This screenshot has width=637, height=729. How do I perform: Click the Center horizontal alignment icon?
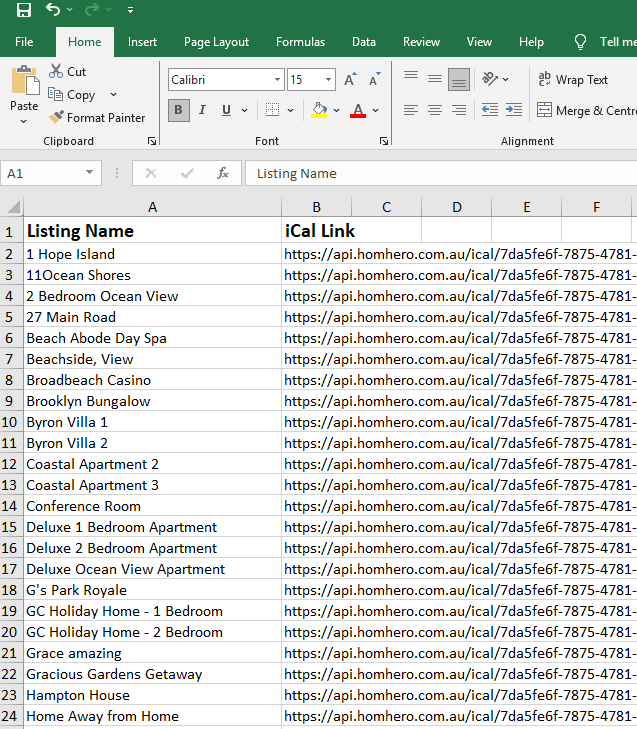click(x=435, y=110)
